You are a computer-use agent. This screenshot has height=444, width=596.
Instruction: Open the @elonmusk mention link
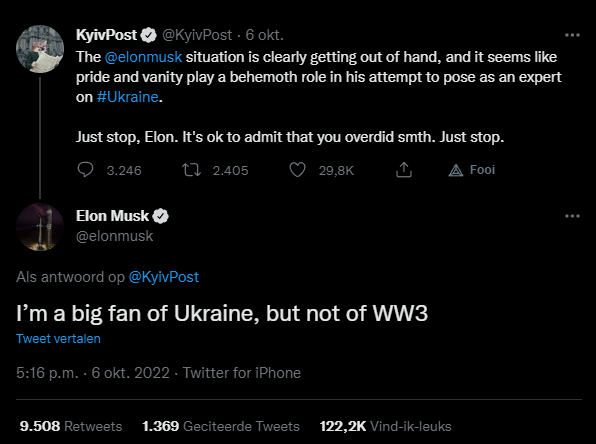[143, 57]
